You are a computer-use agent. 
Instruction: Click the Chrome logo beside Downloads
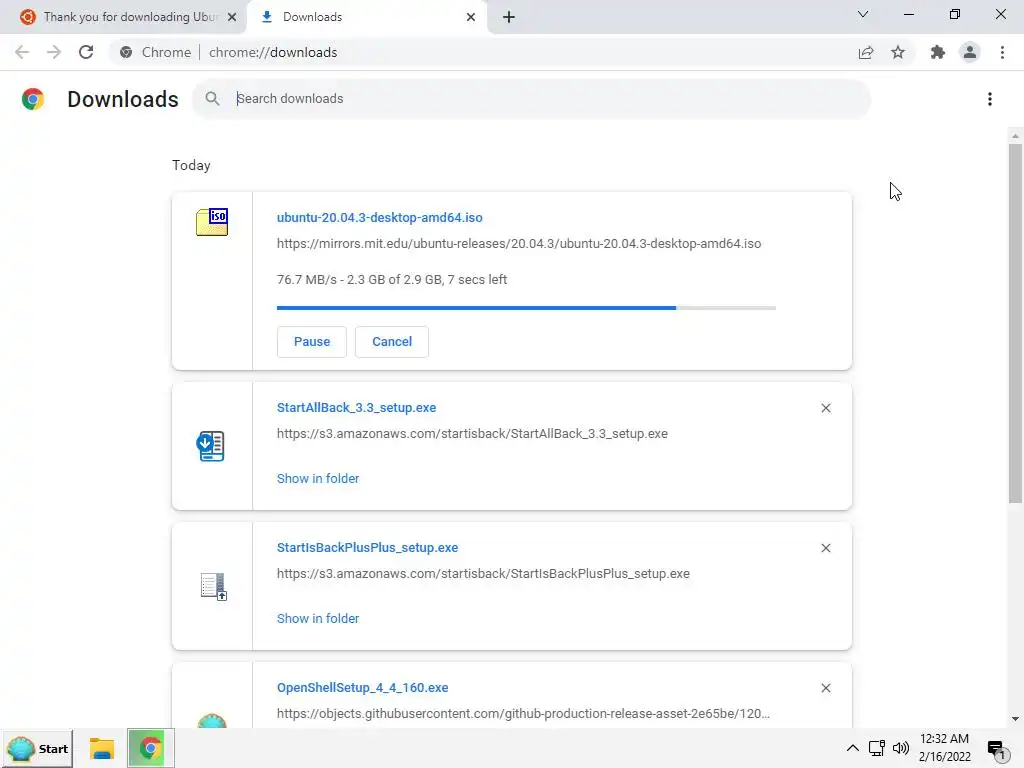pos(33,99)
